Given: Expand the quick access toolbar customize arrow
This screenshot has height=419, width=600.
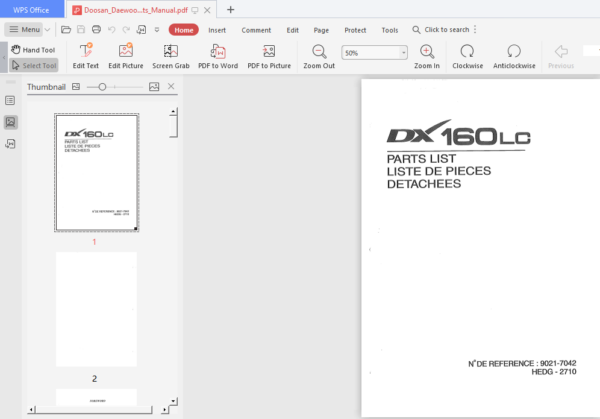Looking at the screenshot, I should pos(157,29).
